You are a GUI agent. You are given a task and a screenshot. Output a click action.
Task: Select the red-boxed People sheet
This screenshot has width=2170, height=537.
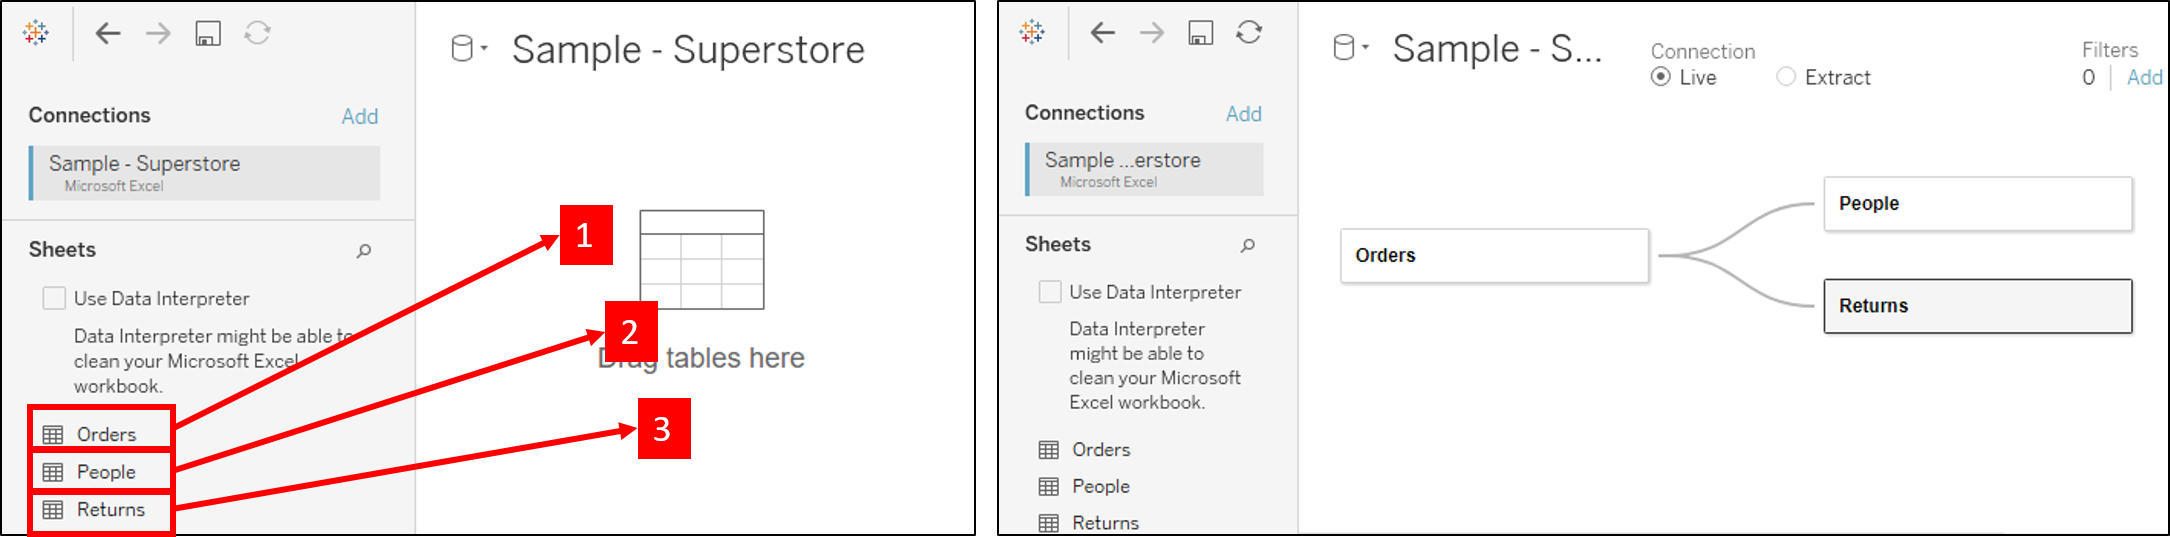pos(105,472)
